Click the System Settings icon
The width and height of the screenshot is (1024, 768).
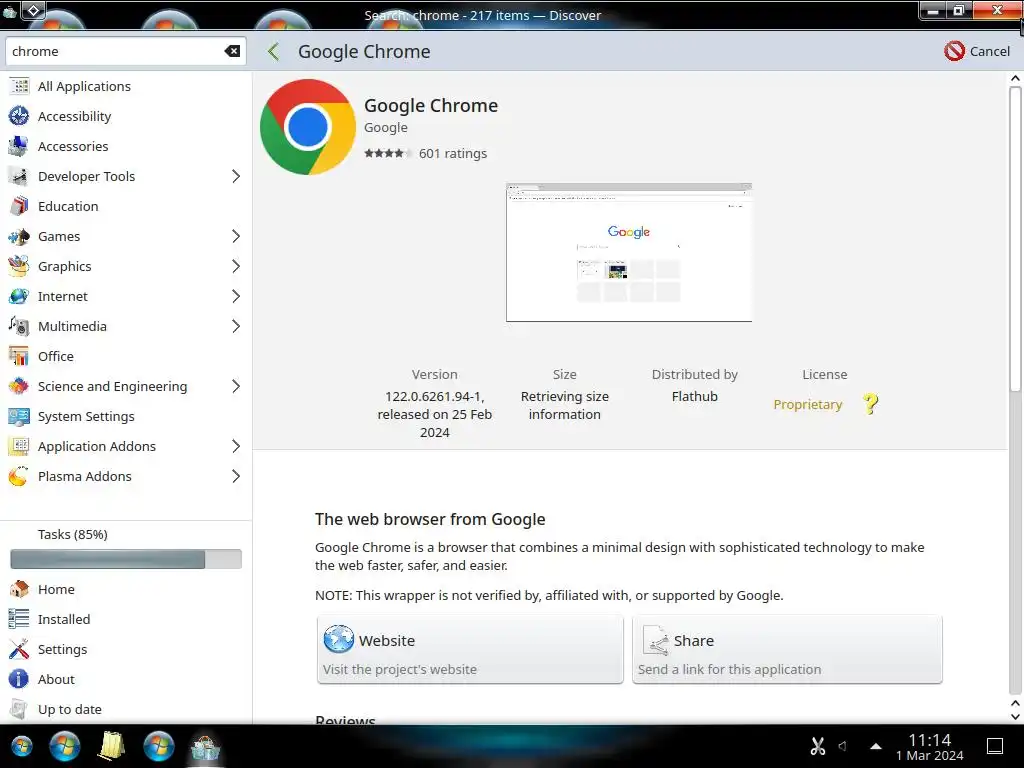(19, 417)
